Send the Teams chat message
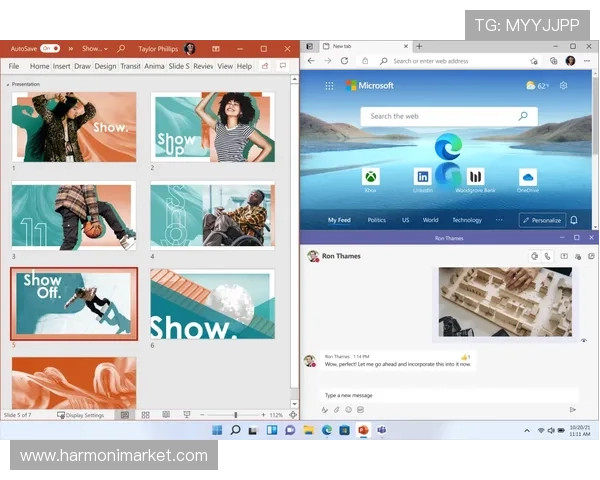The image size is (600, 480). [573, 409]
